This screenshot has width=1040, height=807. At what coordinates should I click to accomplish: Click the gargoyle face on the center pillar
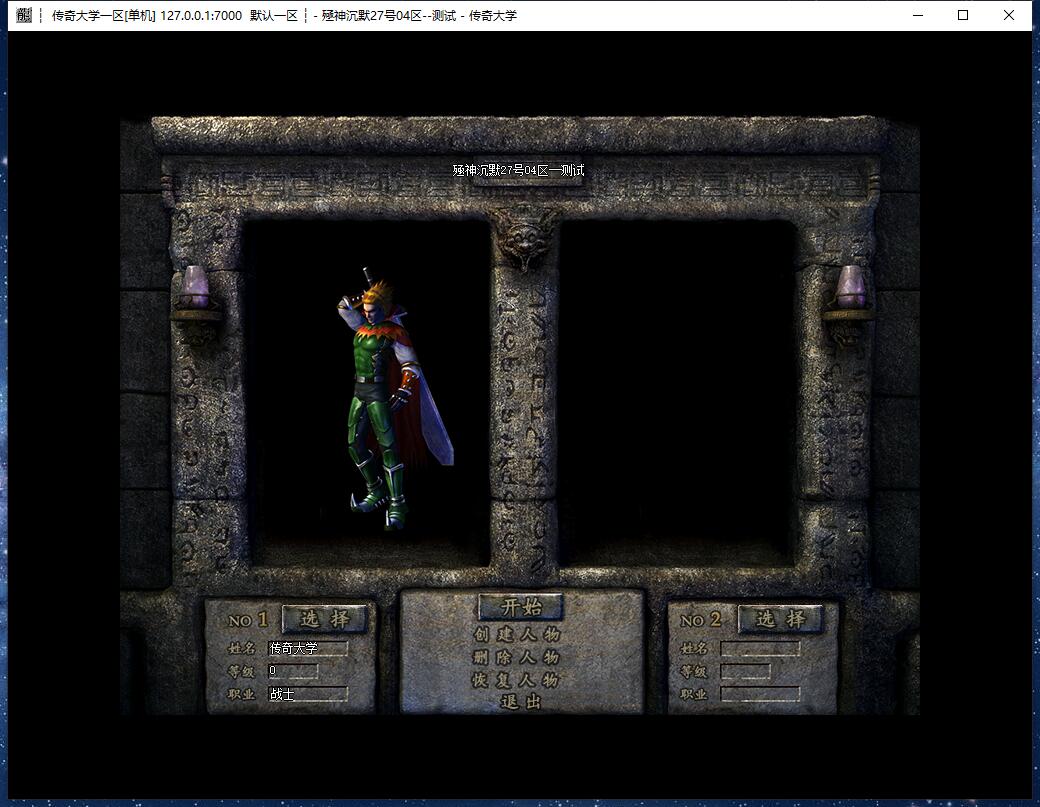525,239
